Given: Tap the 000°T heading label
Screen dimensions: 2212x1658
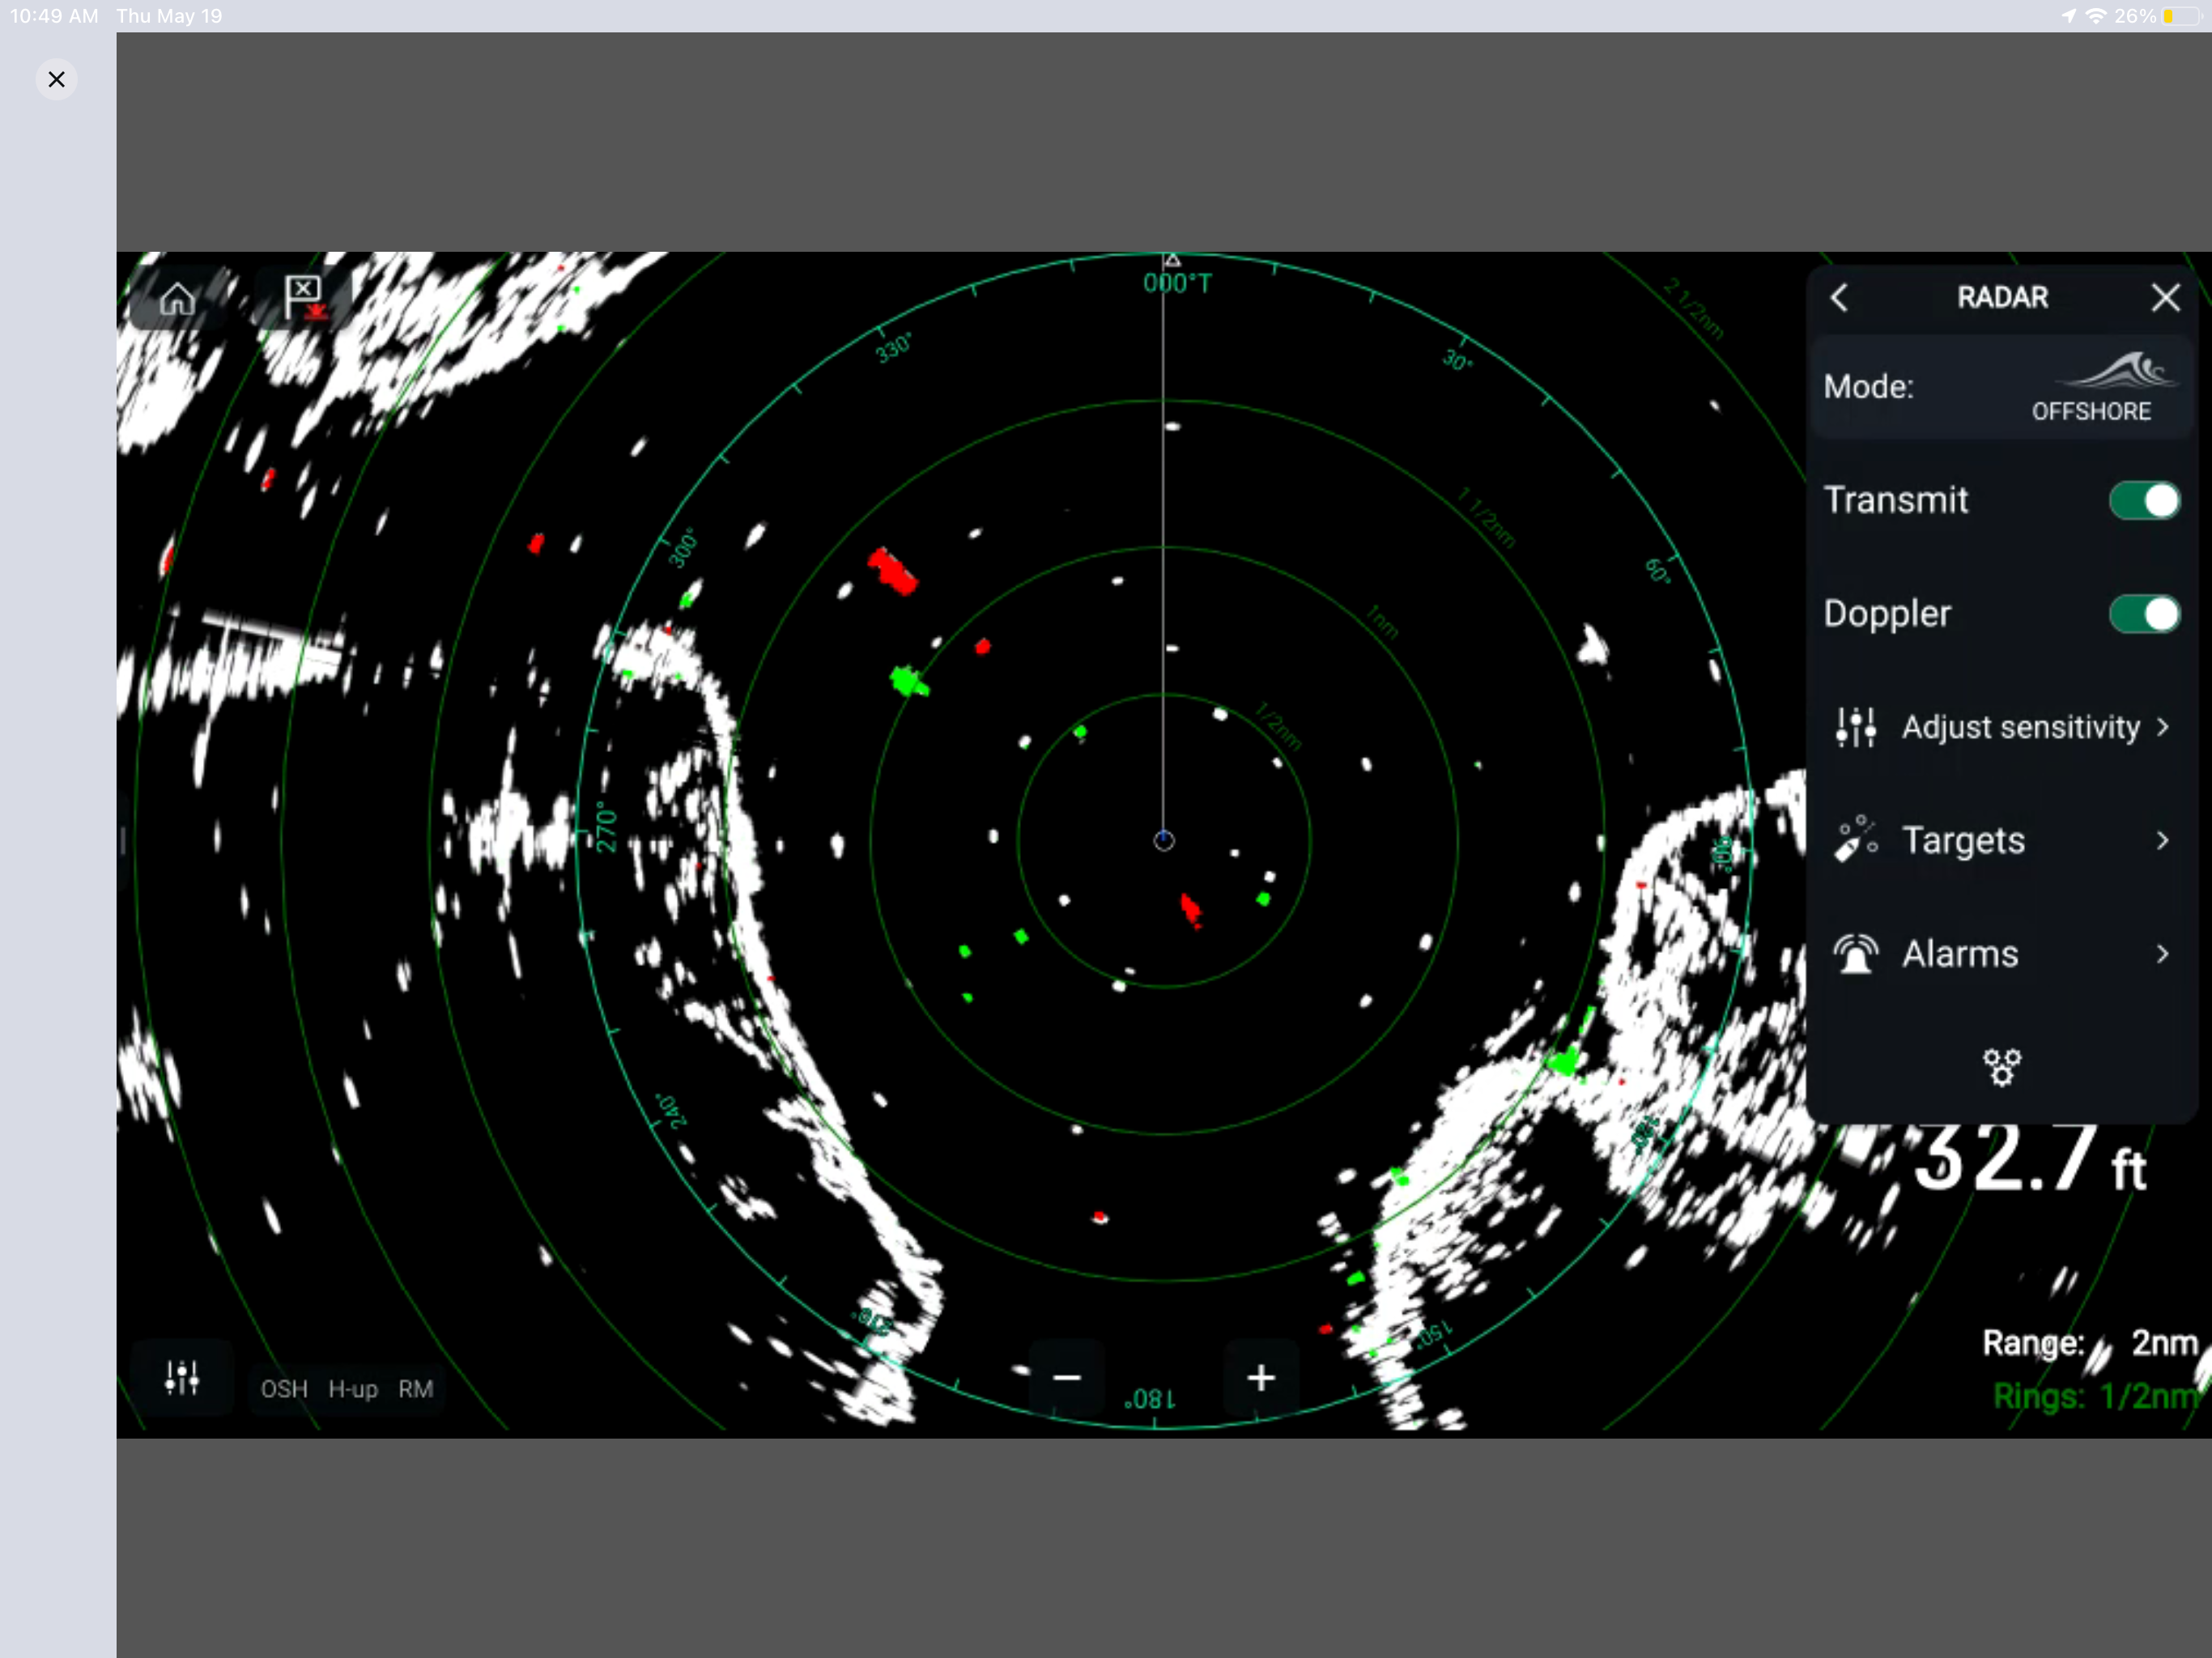Looking at the screenshot, I should point(1177,284).
